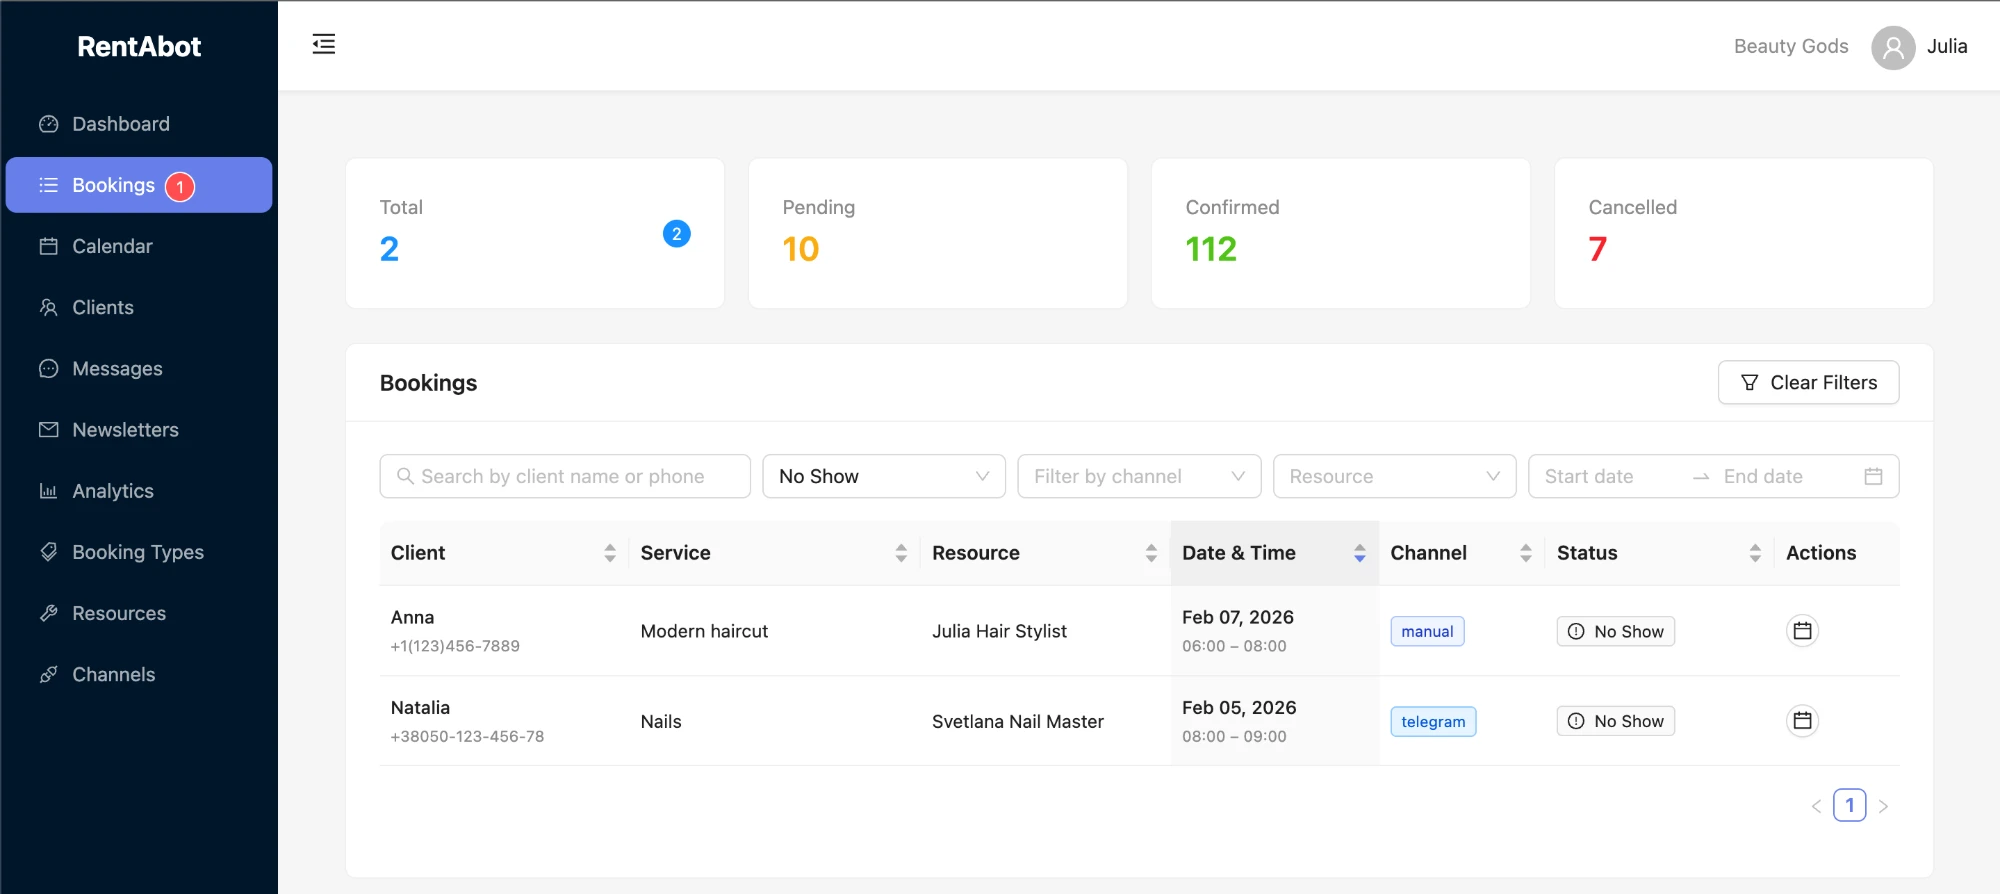Click No Show status tag for Anna

tap(1615, 631)
